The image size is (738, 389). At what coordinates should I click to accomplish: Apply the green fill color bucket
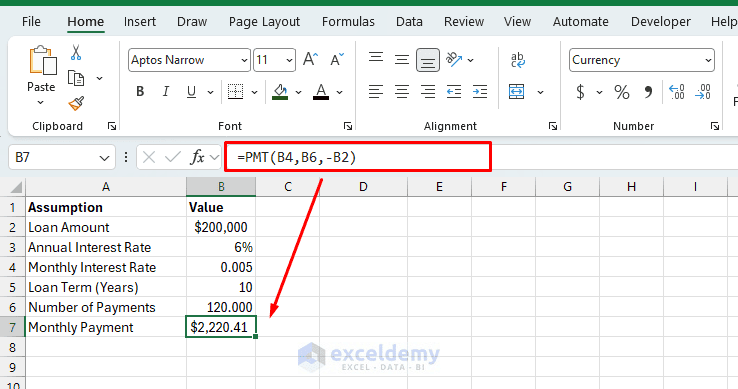(281, 92)
